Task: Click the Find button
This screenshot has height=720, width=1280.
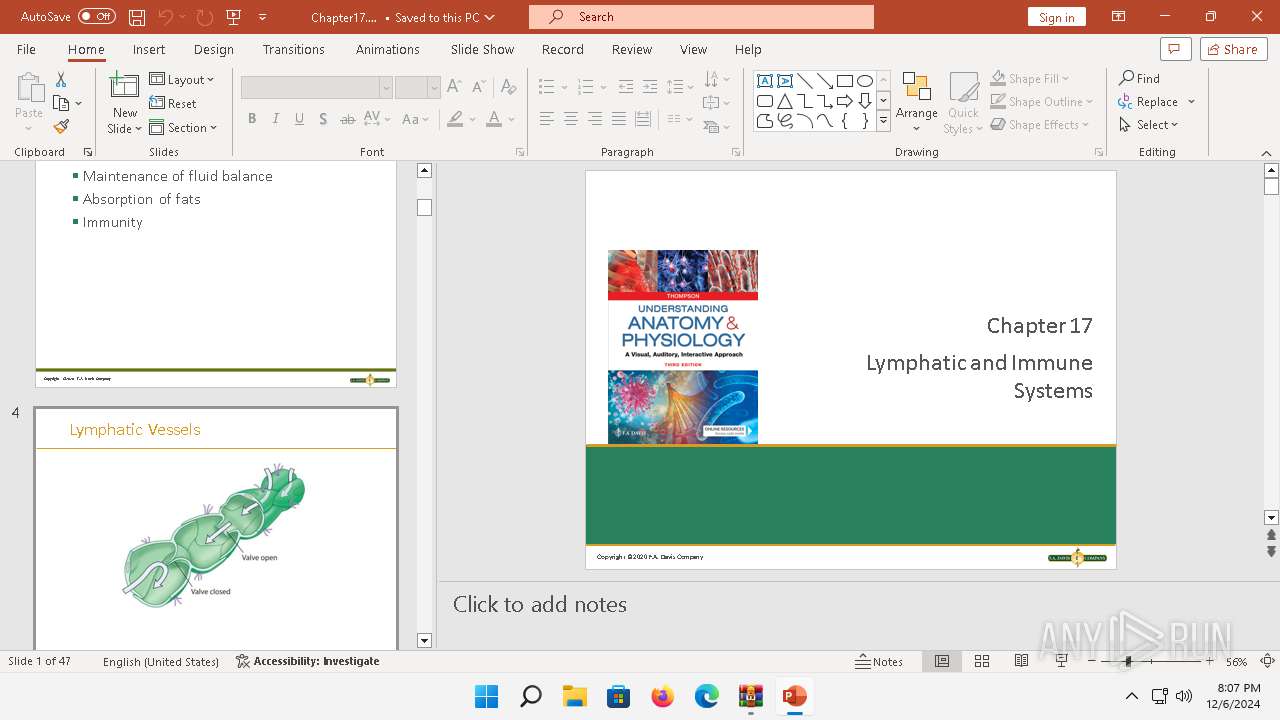Action: 1140,78
